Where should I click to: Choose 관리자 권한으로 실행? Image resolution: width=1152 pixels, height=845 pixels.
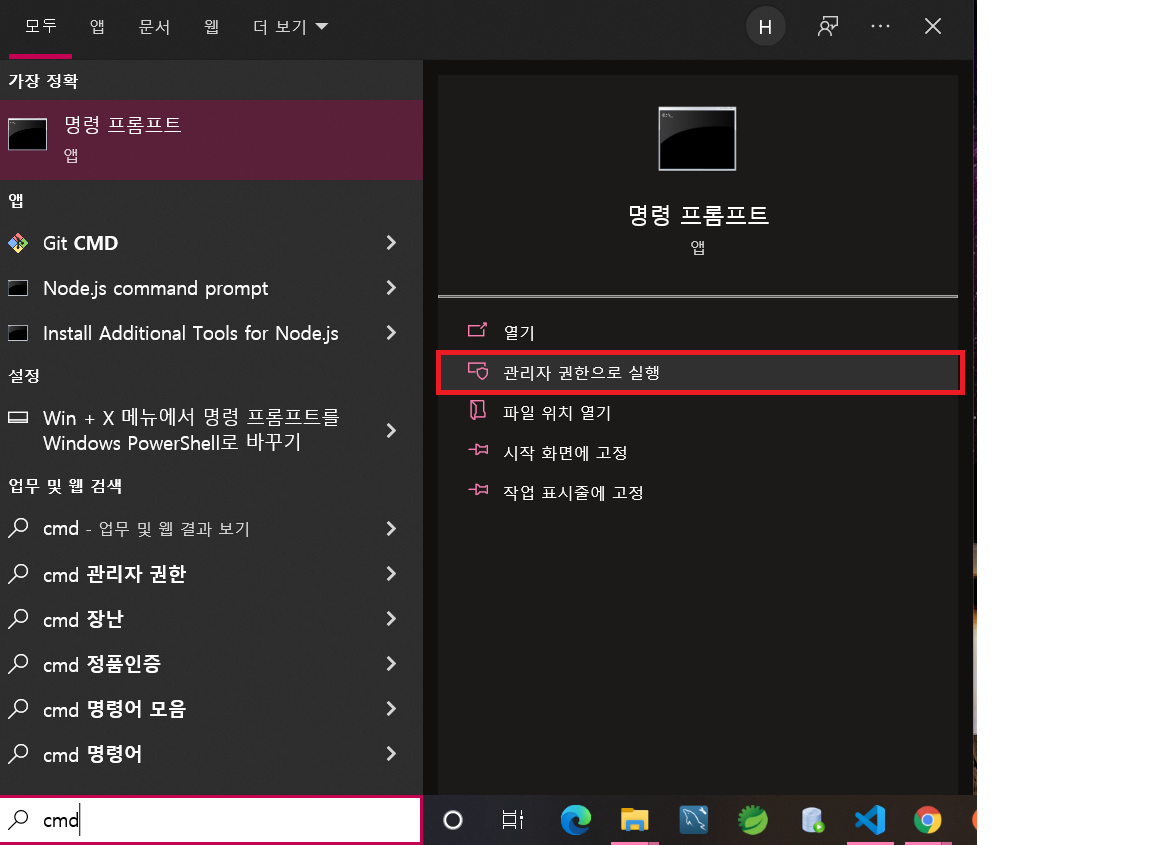(699, 373)
